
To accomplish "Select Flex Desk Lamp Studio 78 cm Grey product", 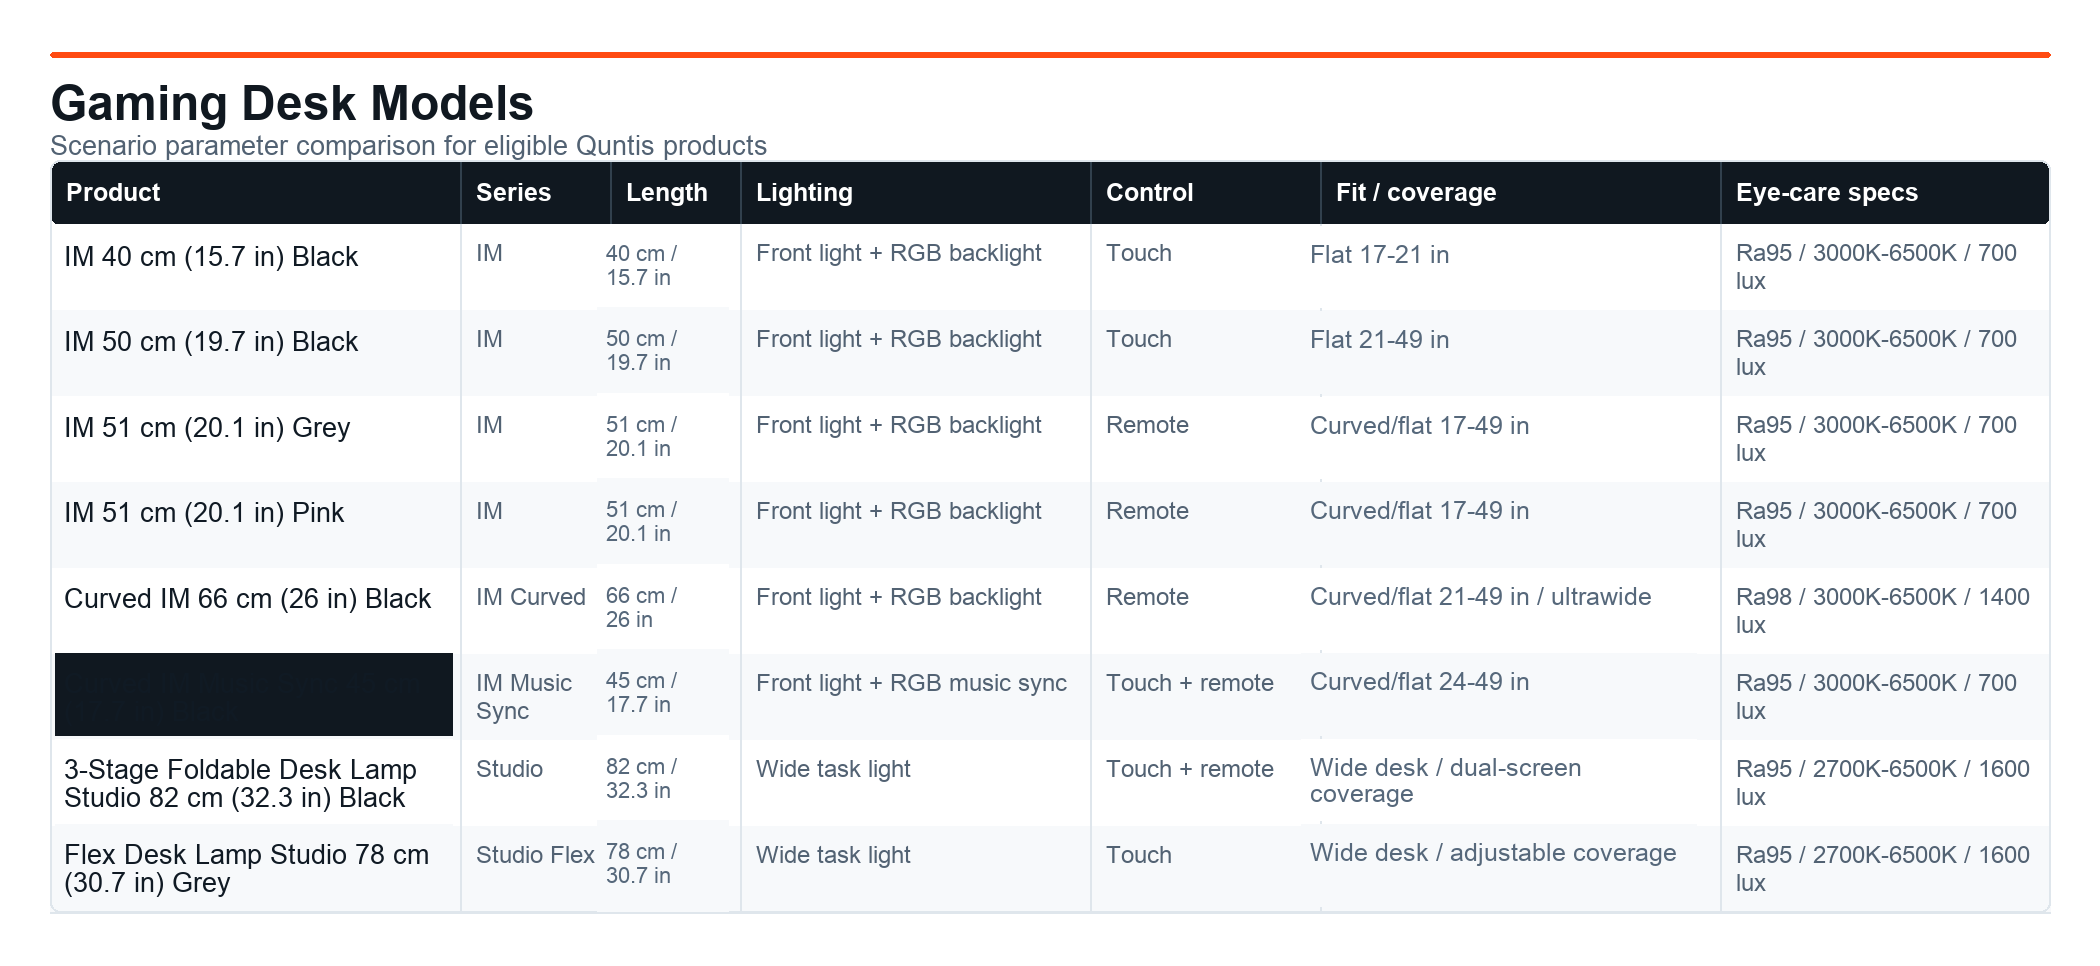I will (246, 869).
